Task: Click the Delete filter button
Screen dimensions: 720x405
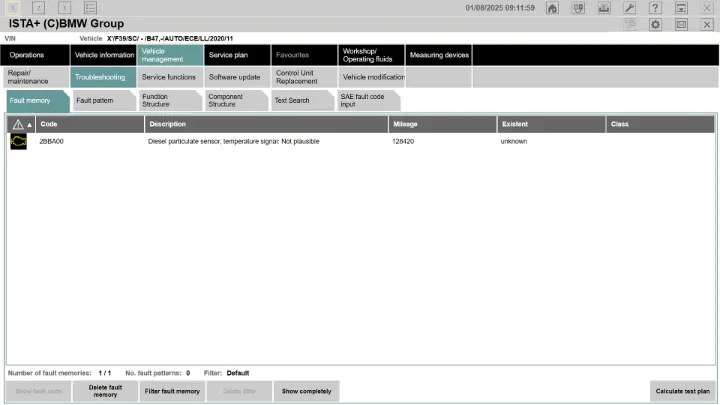Action: tap(239, 391)
